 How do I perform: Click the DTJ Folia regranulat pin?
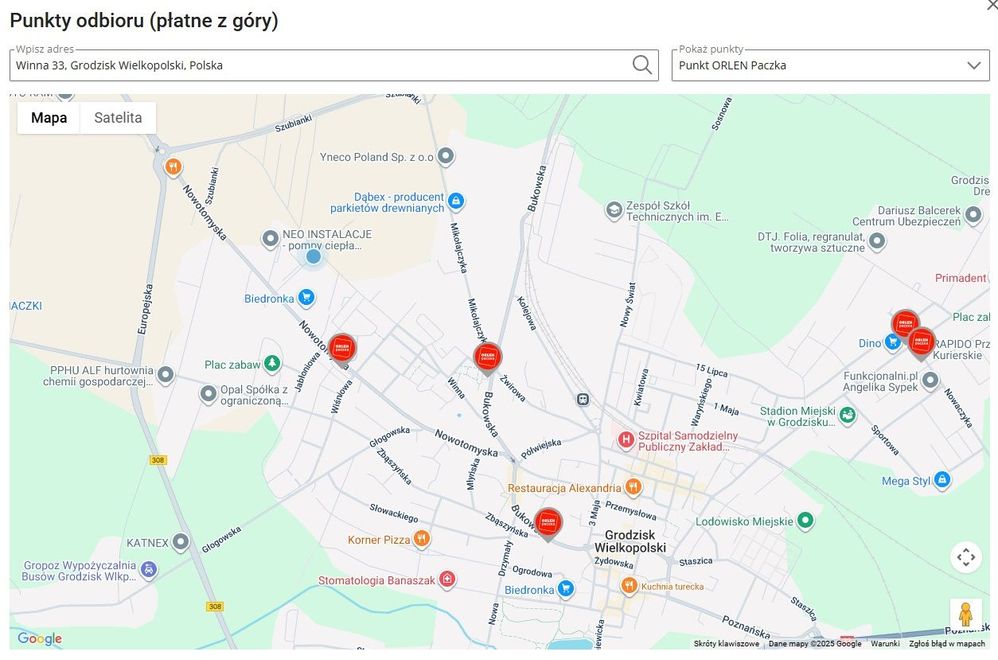pos(877,241)
